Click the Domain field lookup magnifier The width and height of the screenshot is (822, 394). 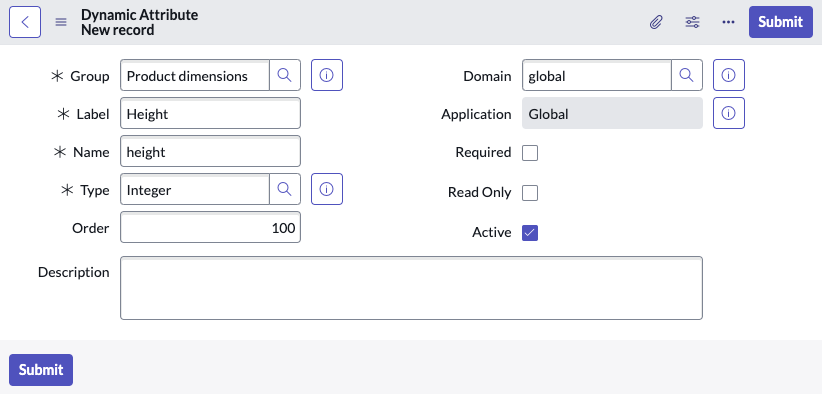687,75
